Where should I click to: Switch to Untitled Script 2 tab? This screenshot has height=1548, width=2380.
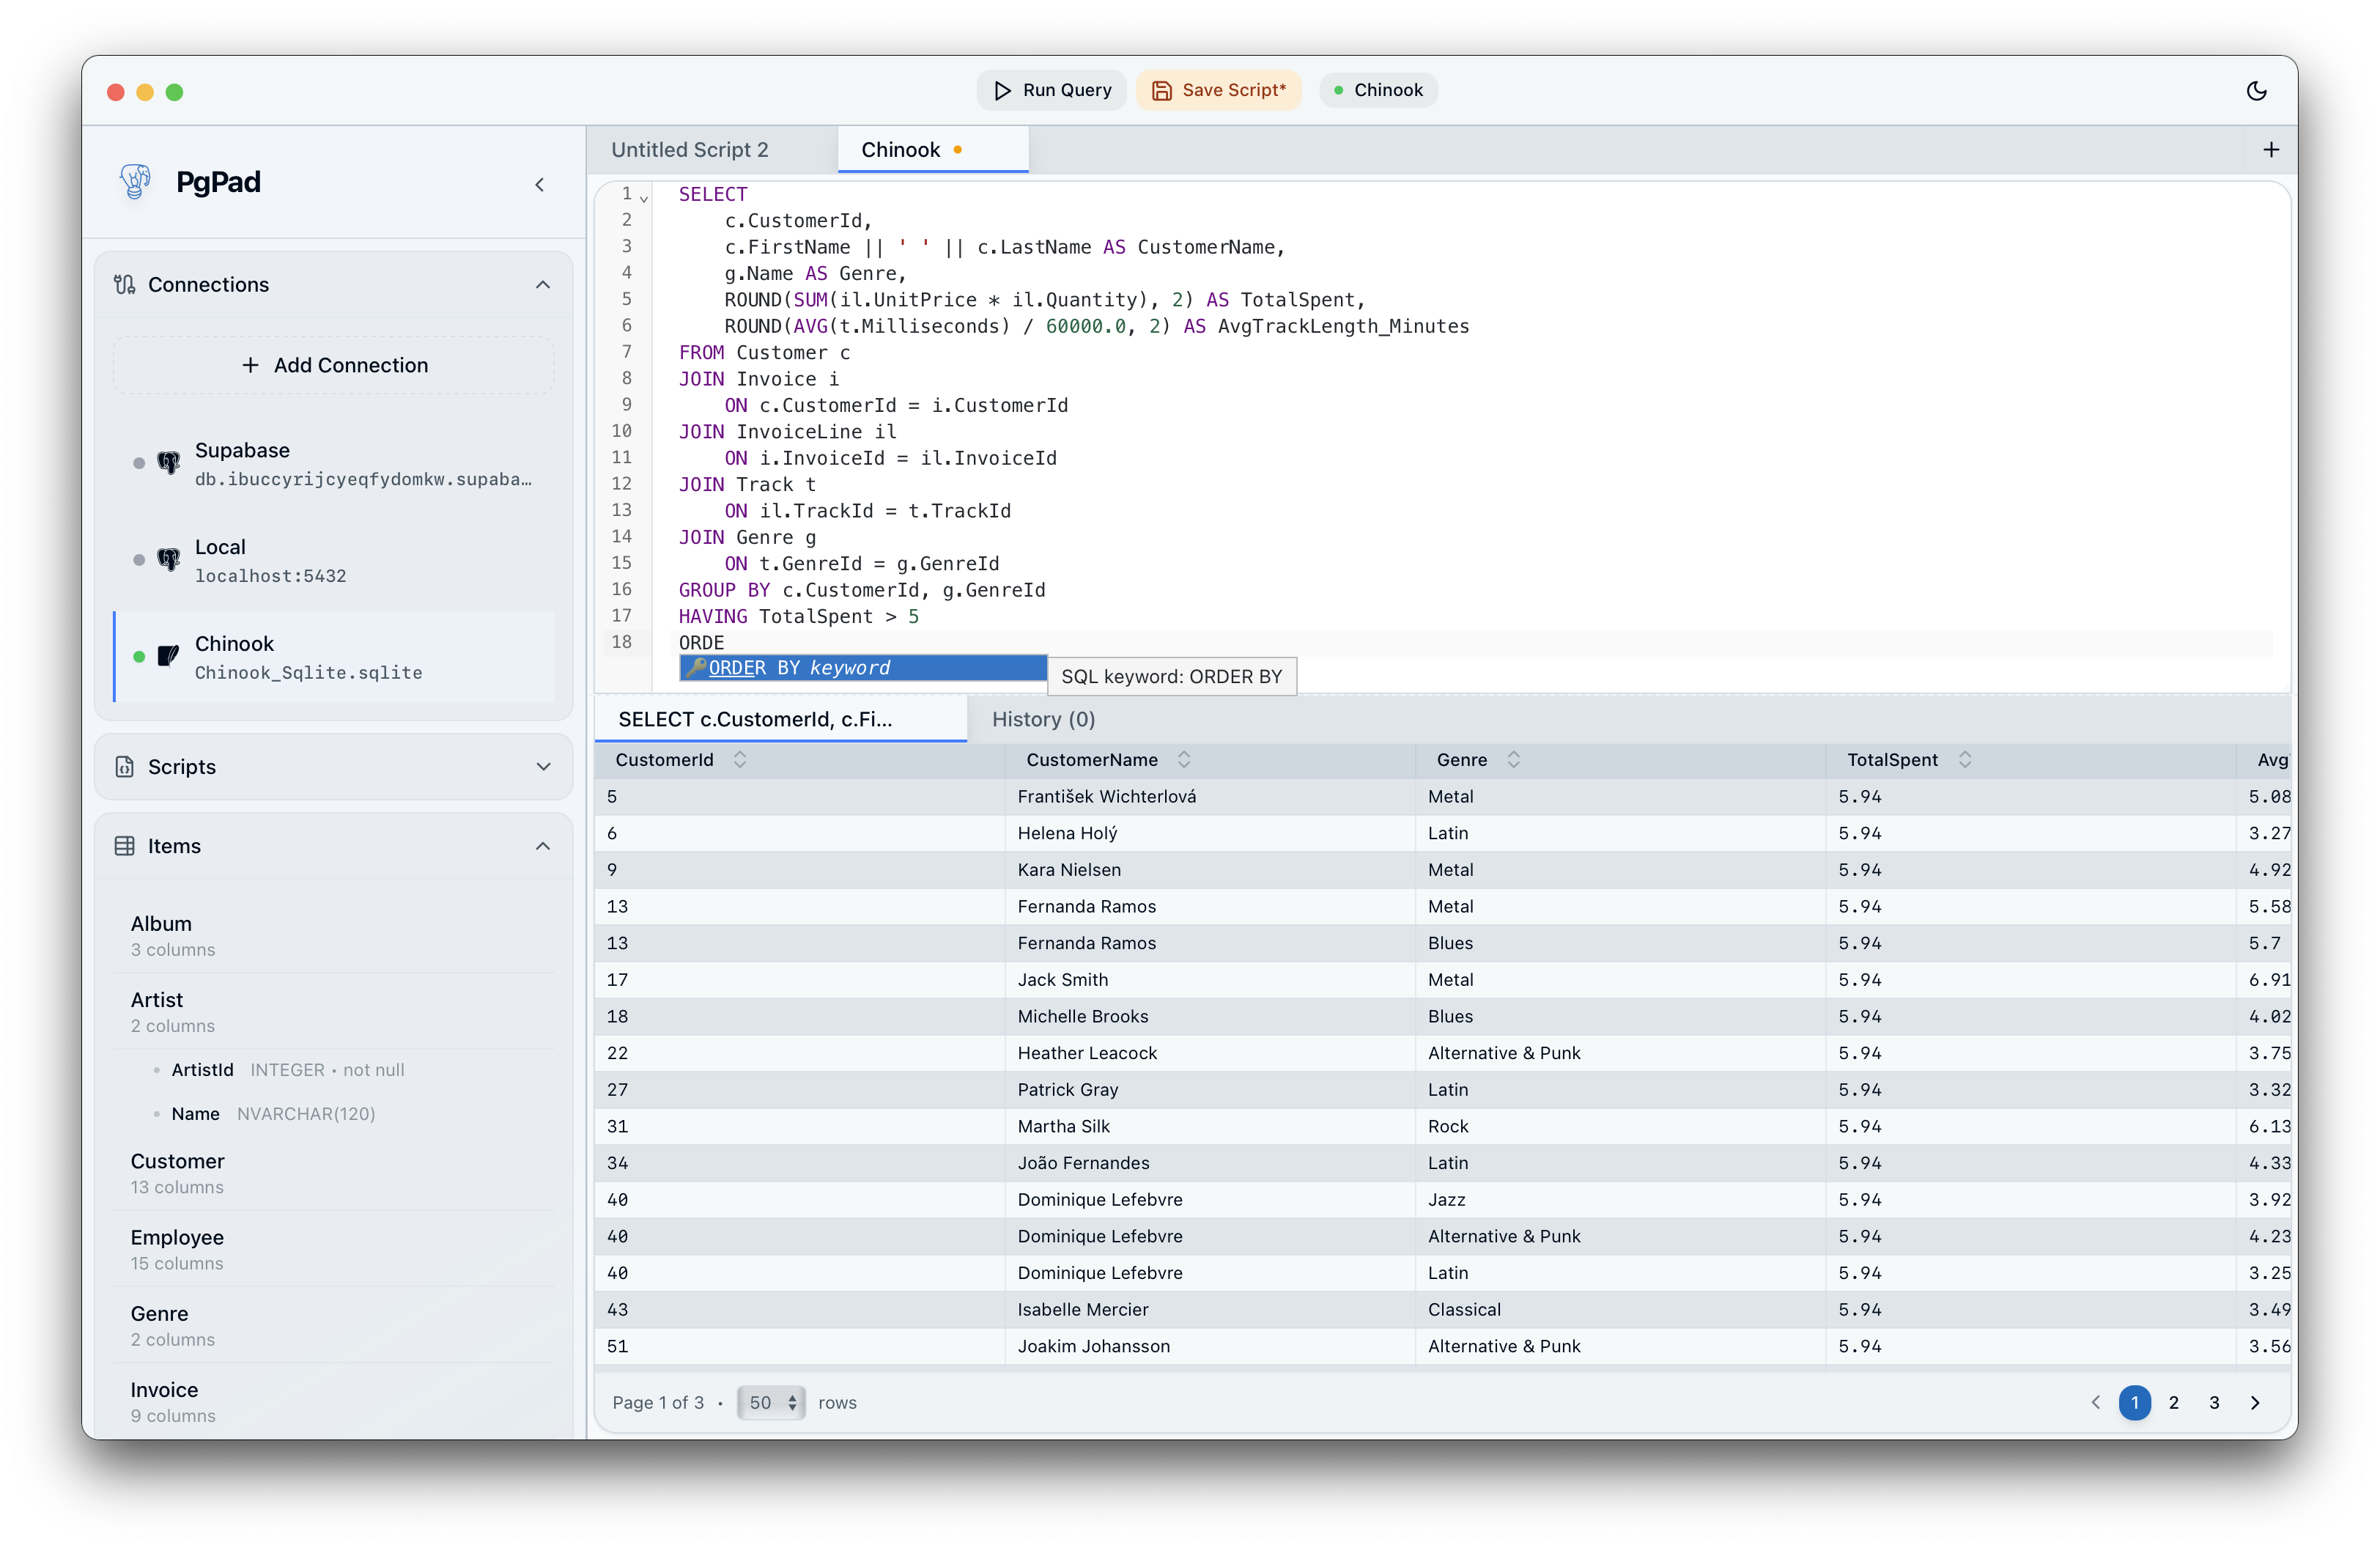coord(690,150)
